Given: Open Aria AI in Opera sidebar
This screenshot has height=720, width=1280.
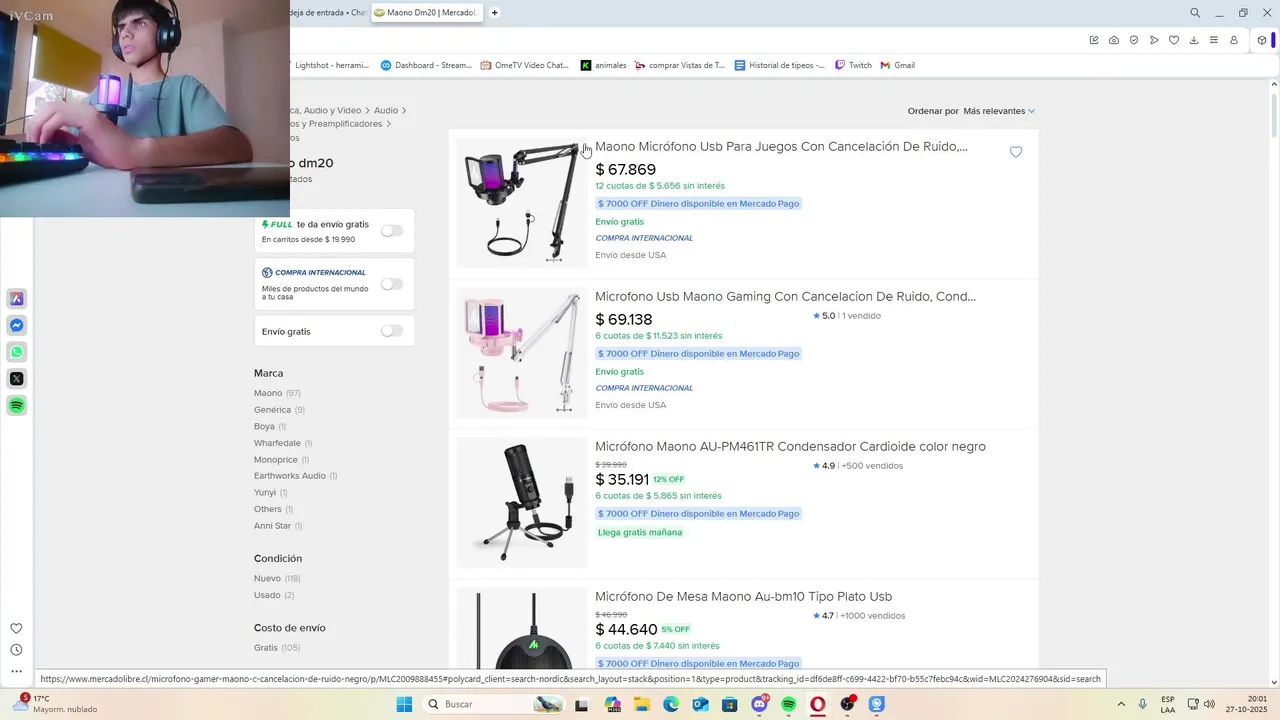Looking at the screenshot, I should (16, 299).
